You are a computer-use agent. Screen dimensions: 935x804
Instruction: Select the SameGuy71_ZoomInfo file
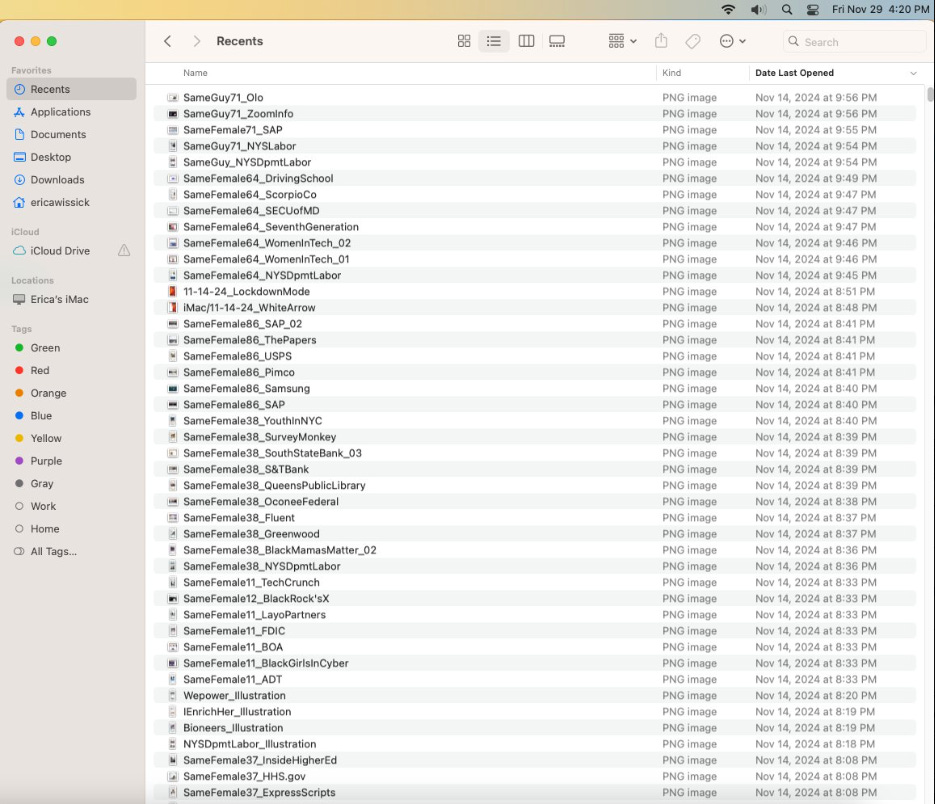point(535,113)
